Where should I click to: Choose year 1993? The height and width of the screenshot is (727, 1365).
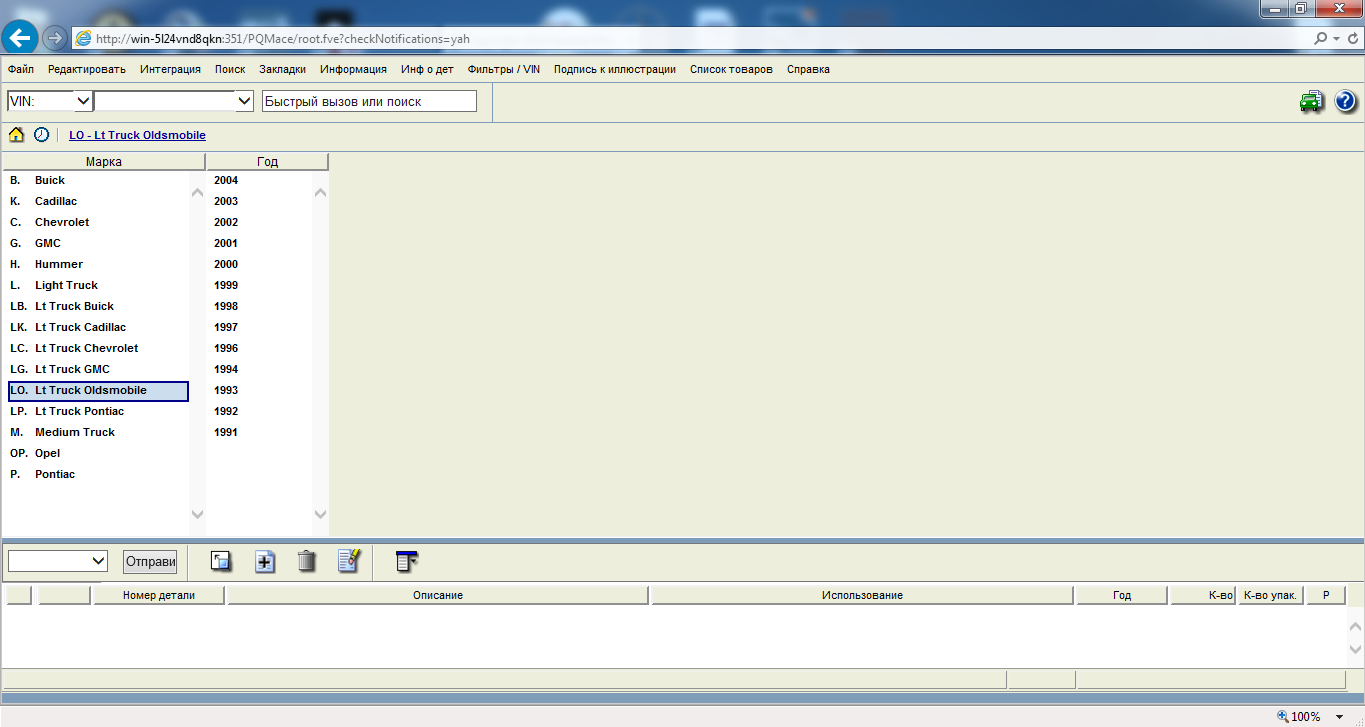coord(226,390)
